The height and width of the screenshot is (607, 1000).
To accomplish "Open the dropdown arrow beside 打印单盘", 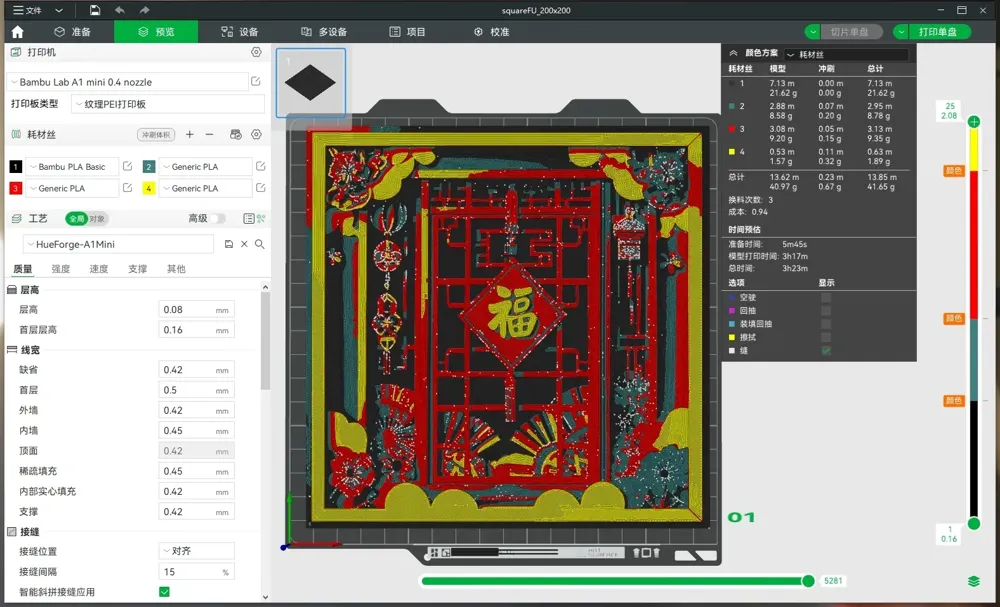I will (x=901, y=32).
